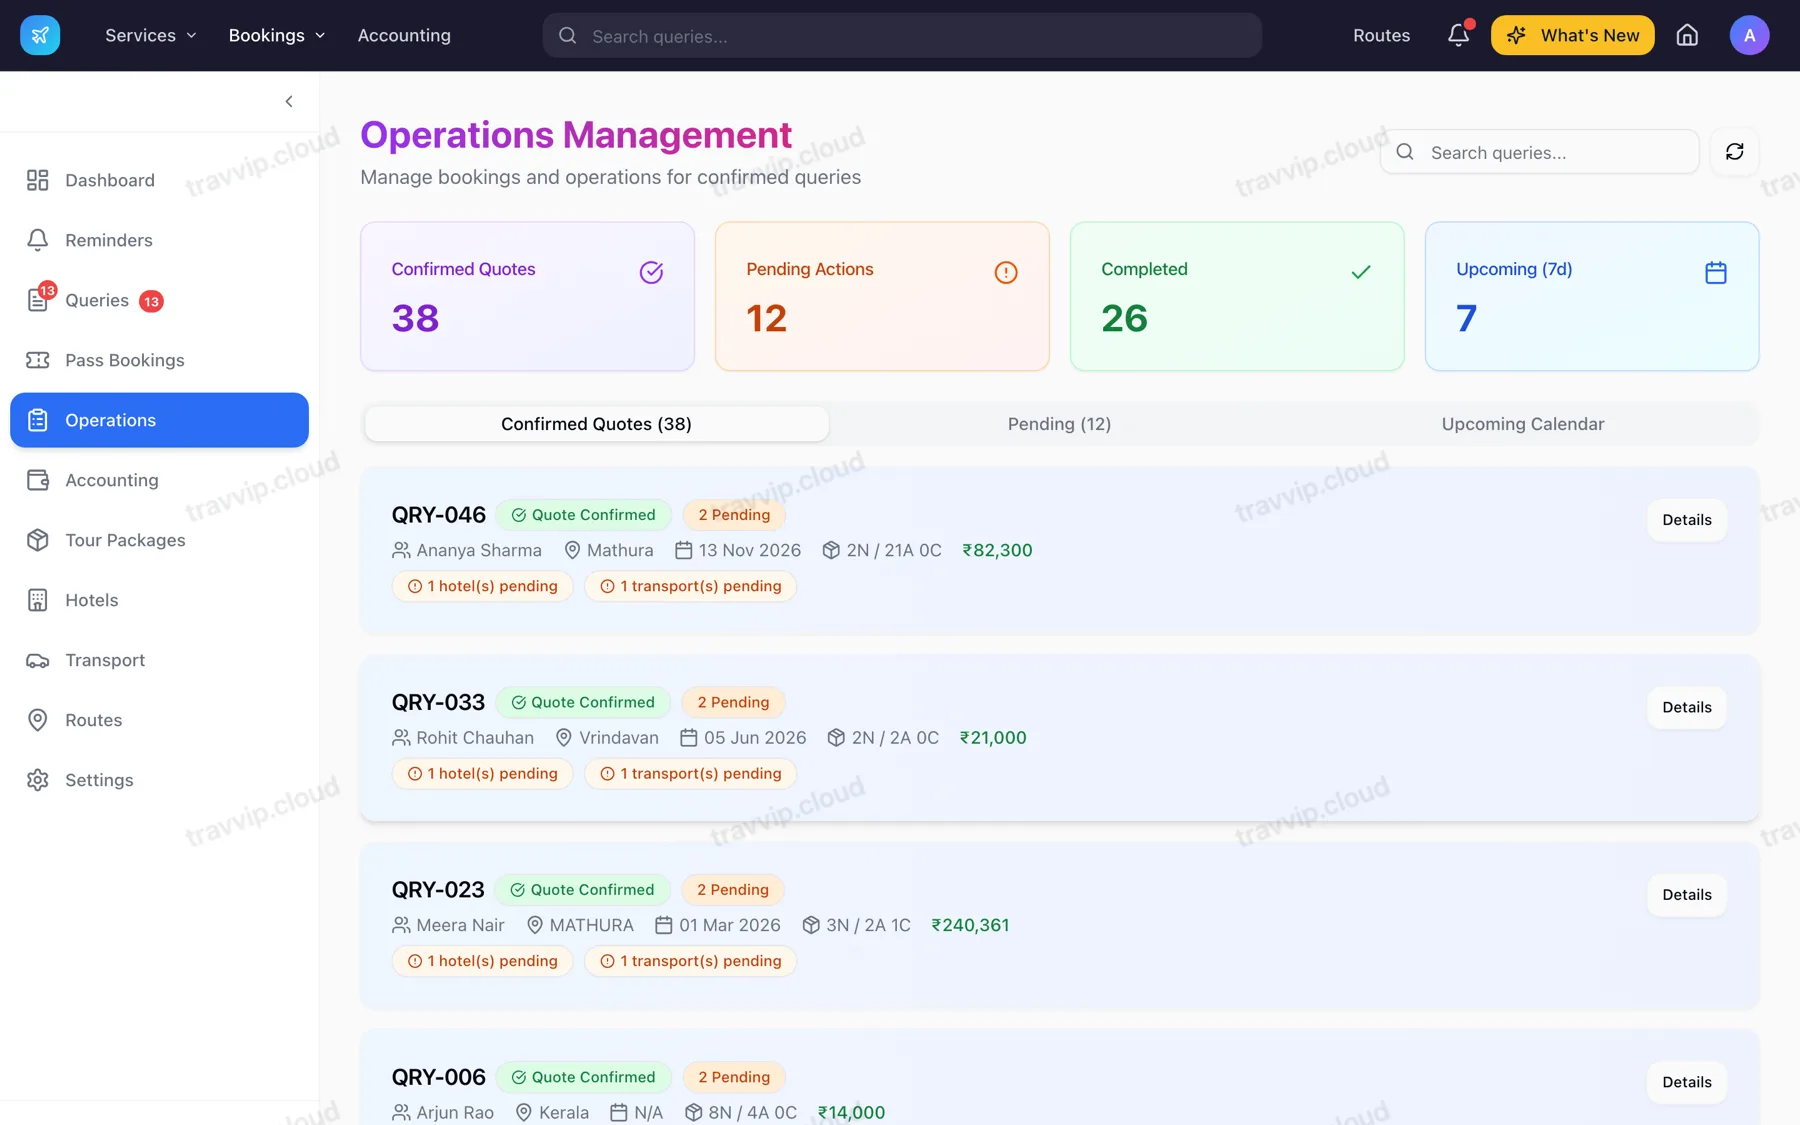Open Pass Bookings in the sidebar

pos(159,360)
